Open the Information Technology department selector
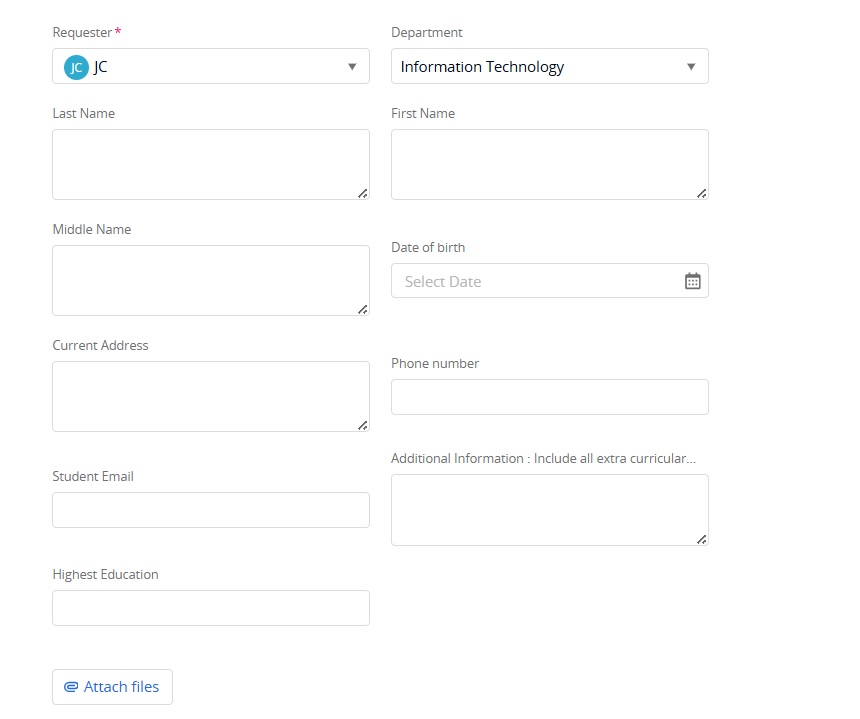This screenshot has width=860, height=719. pyautogui.click(x=550, y=66)
